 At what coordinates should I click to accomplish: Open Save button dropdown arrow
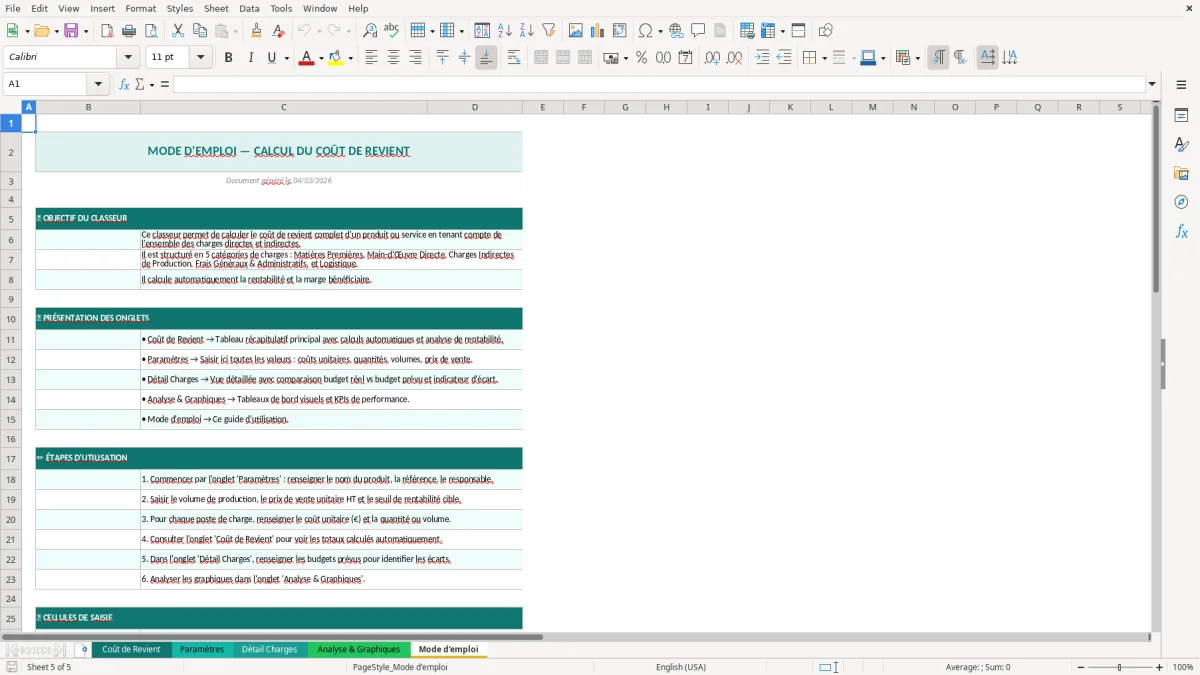[86, 31]
